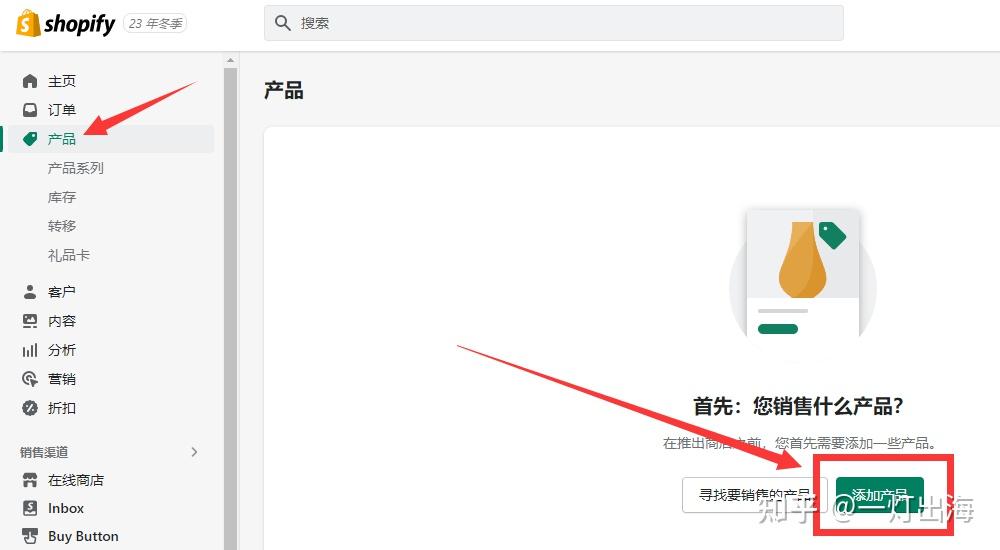Click the 寻找要销售的产品 button
The height and width of the screenshot is (550, 1000).
(x=754, y=494)
